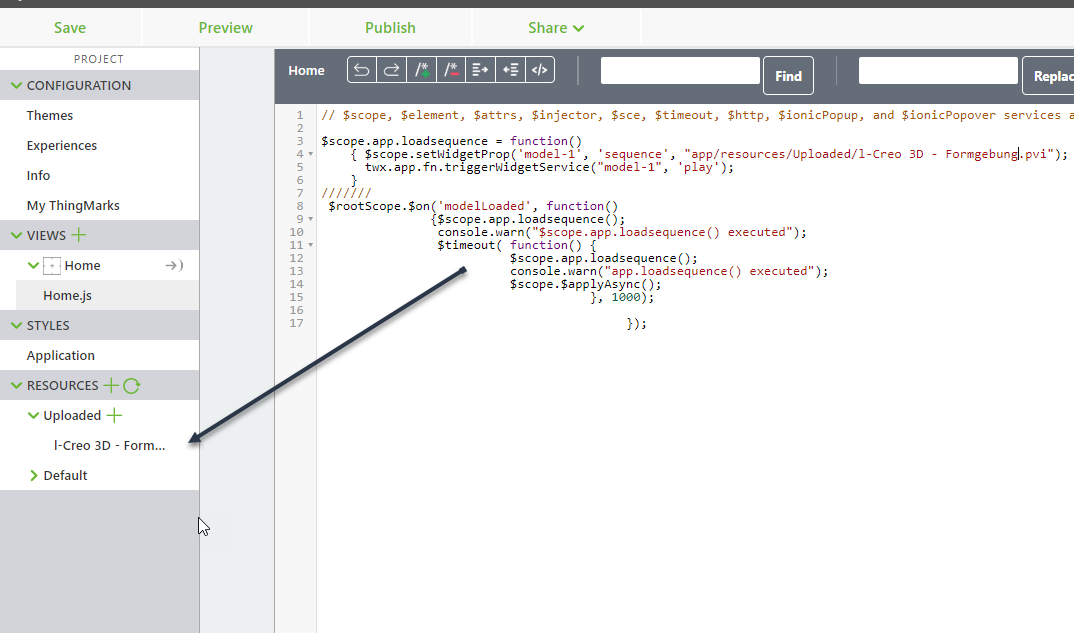The width and height of the screenshot is (1074, 633).
Task: Select the remove comment icon
Action: point(450,69)
